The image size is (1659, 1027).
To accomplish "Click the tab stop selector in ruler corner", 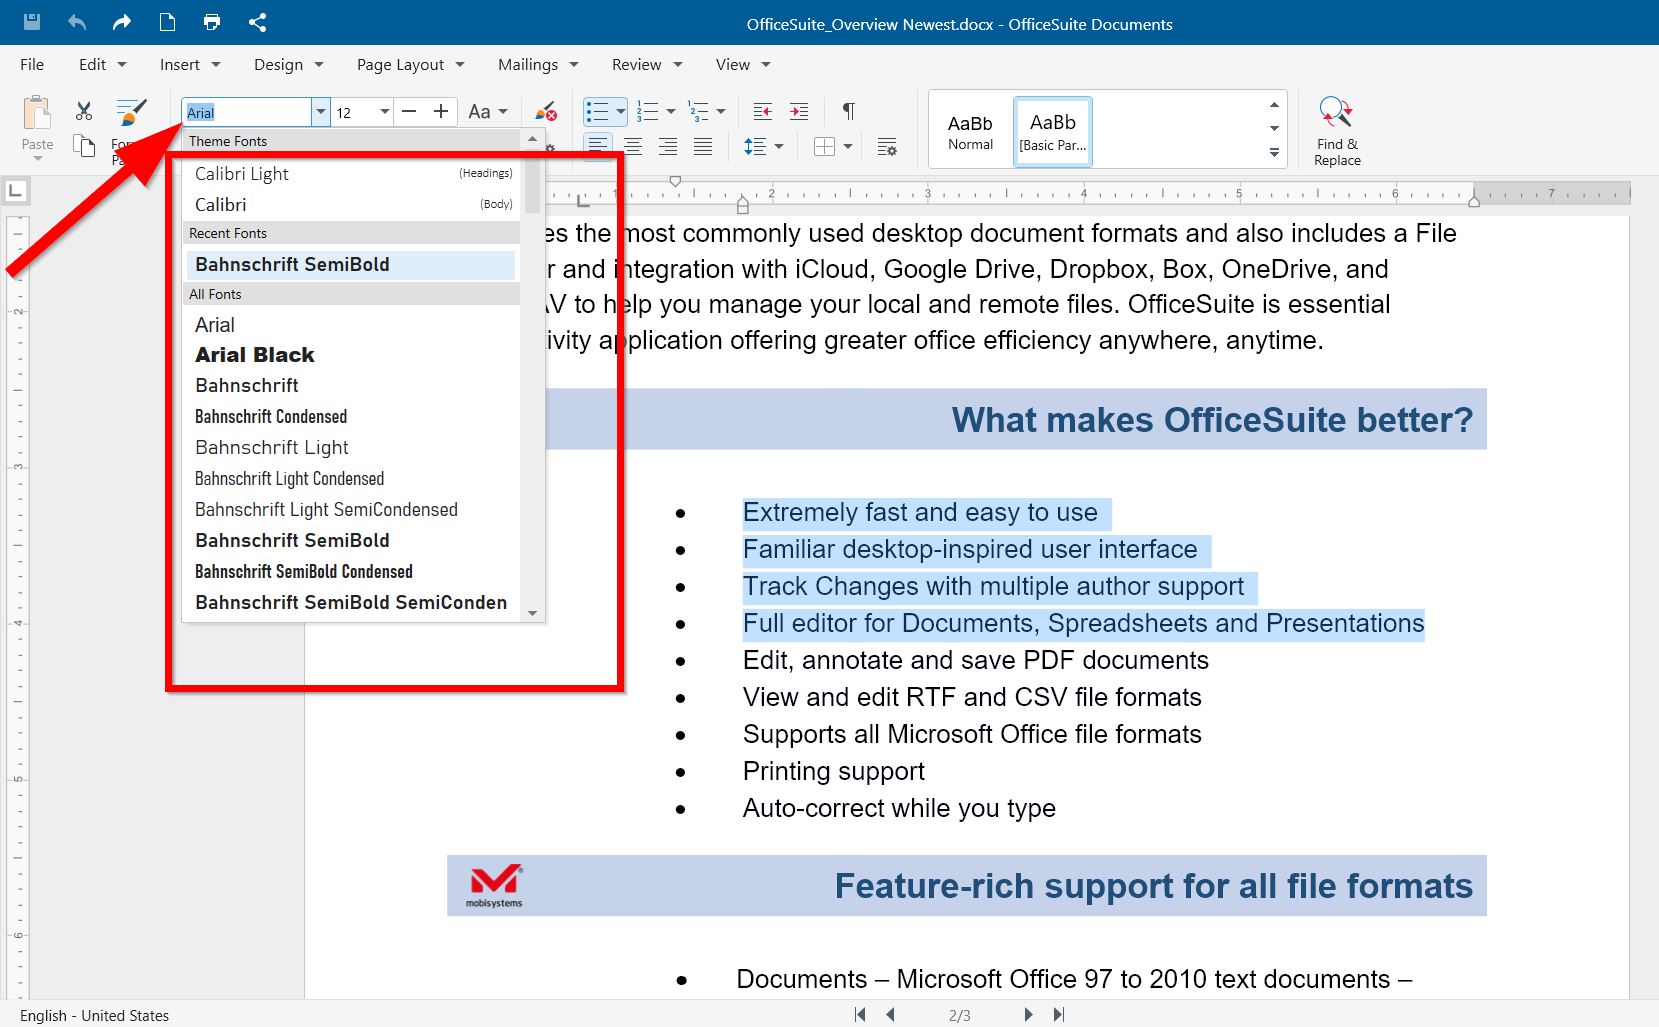I will (15, 190).
